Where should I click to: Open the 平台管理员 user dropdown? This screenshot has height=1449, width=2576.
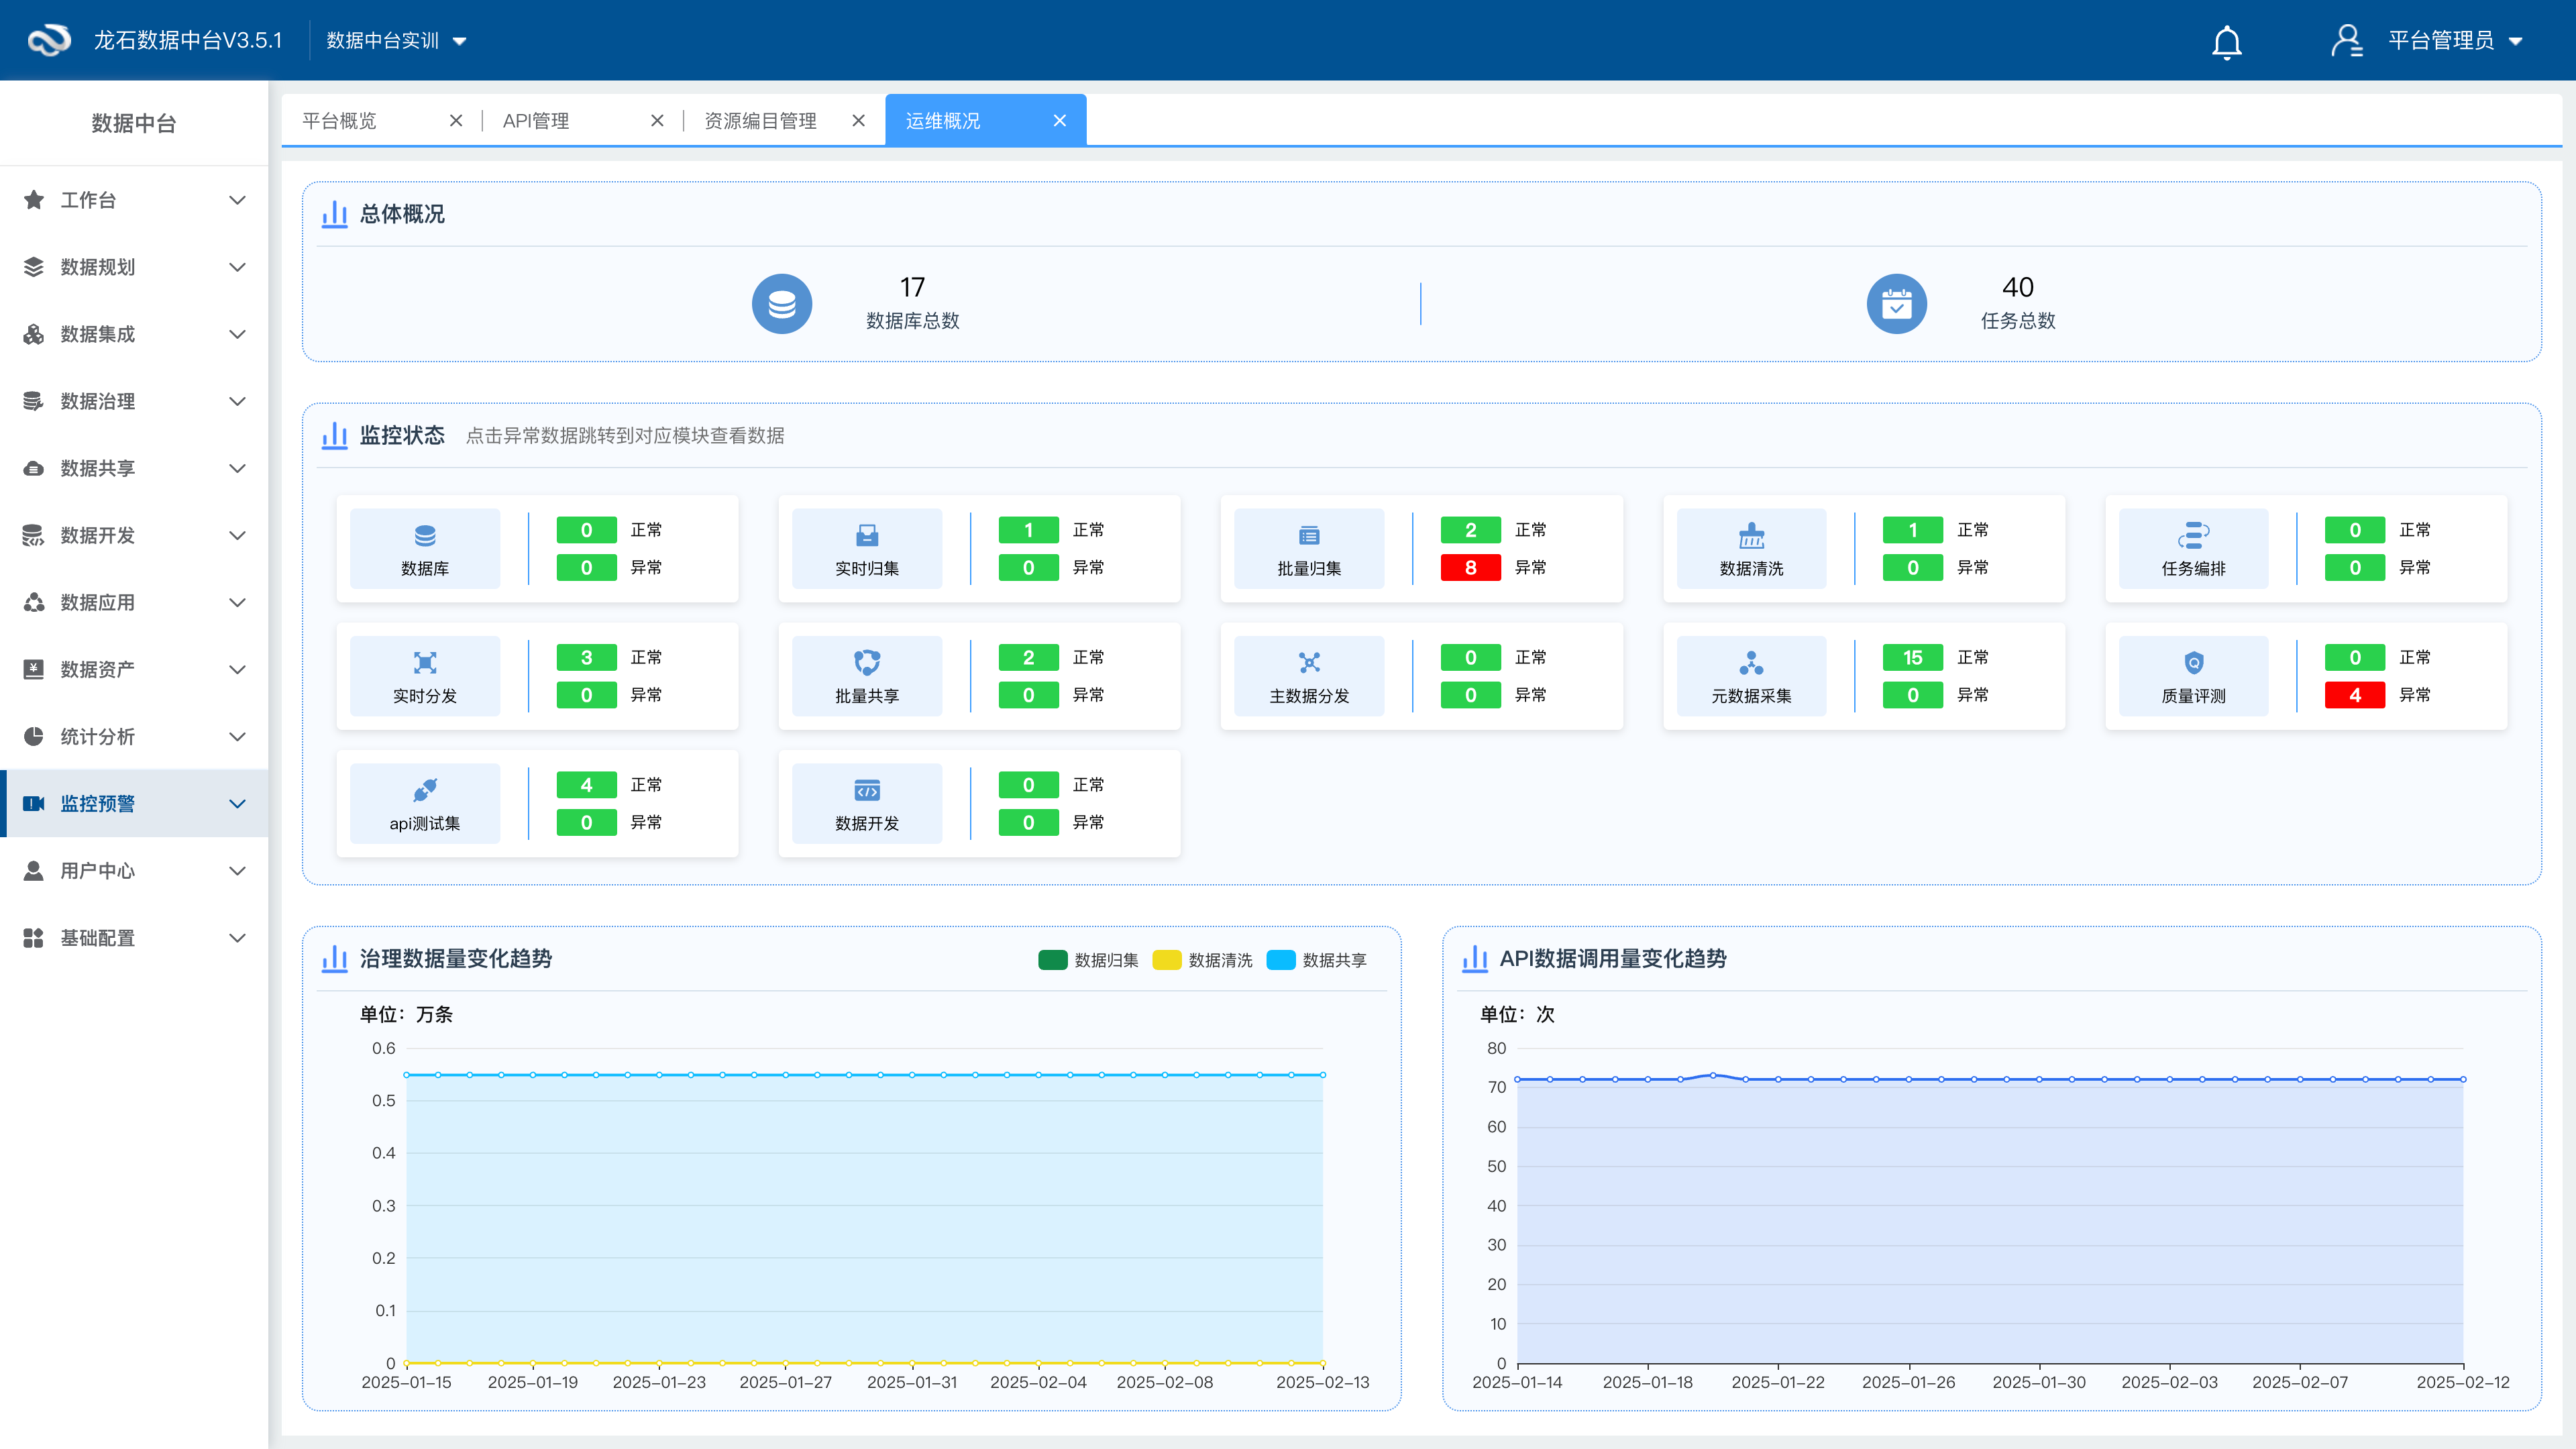point(2455,41)
